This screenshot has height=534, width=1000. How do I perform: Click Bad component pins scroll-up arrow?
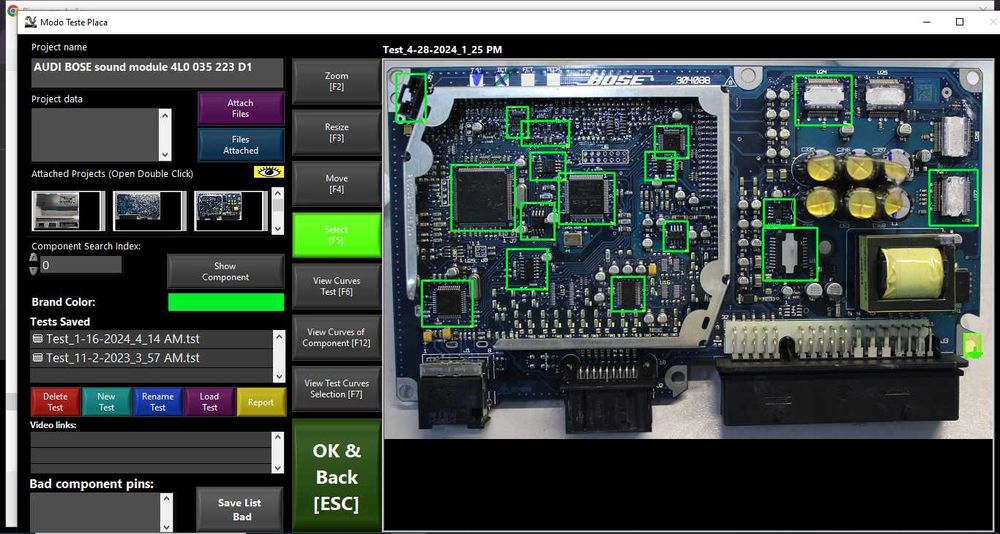click(167, 500)
